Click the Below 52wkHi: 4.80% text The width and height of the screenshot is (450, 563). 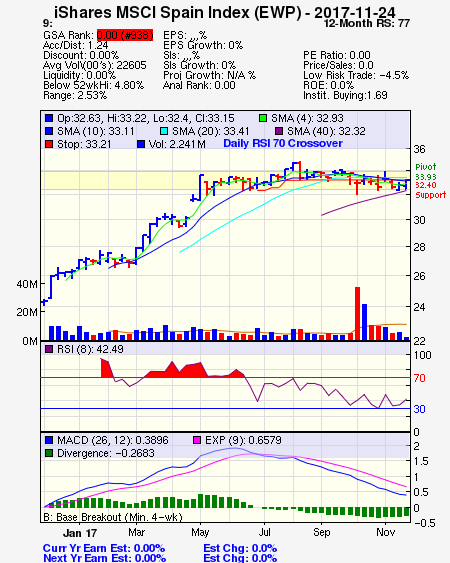93,85
